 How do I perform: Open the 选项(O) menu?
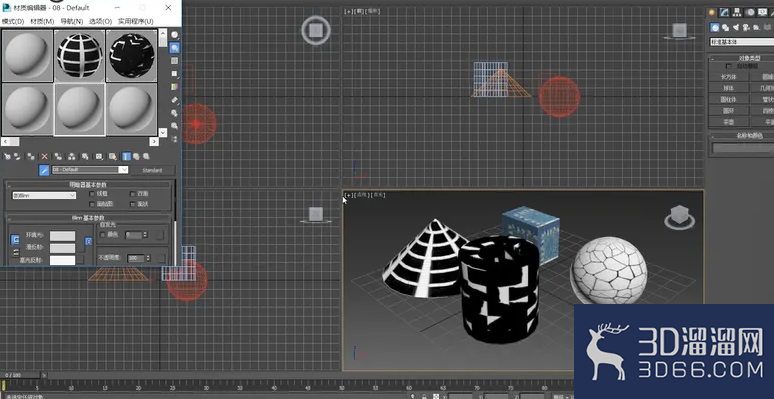pyautogui.click(x=100, y=21)
